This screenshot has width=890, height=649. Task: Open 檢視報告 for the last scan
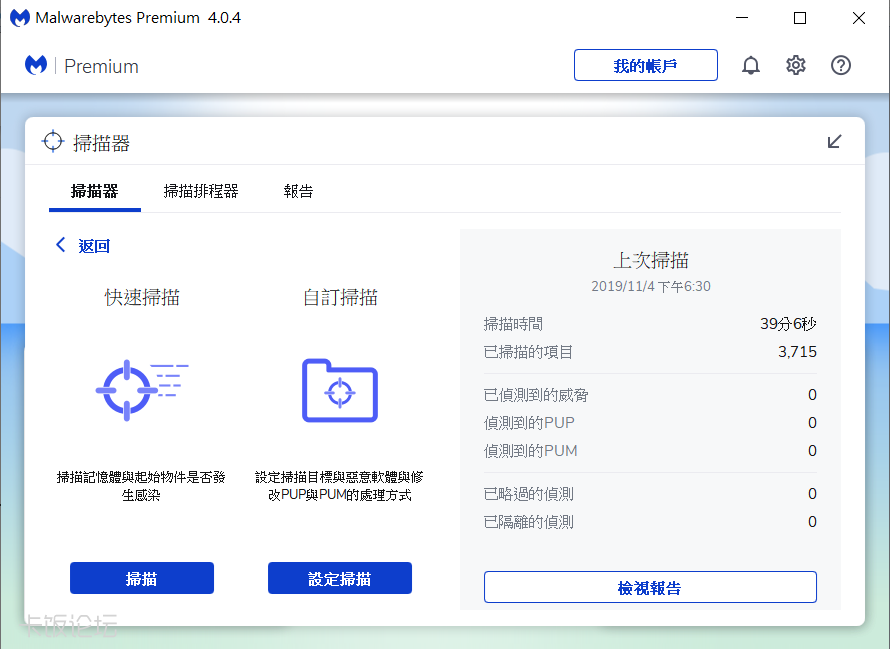[650, 587]
